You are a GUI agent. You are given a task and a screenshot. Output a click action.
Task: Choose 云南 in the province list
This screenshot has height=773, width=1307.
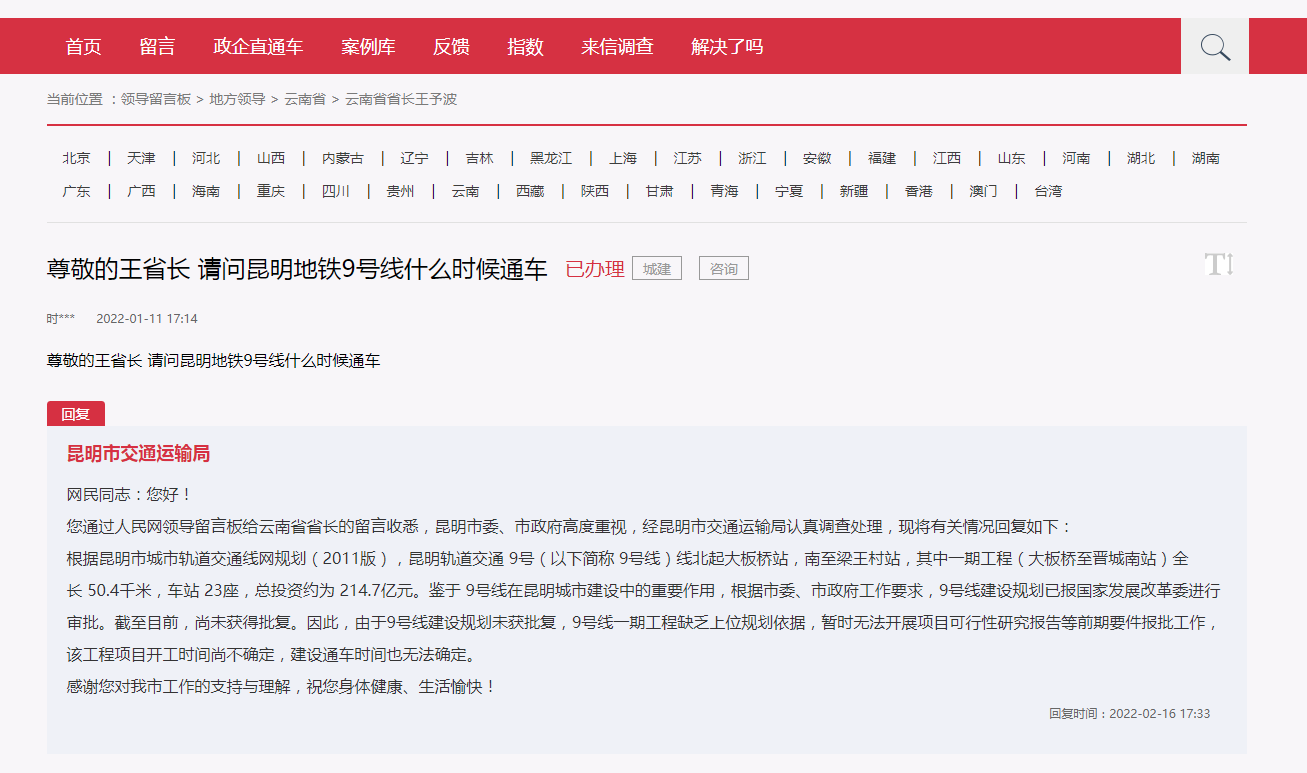pyautogui.click(x=465, y=191)
